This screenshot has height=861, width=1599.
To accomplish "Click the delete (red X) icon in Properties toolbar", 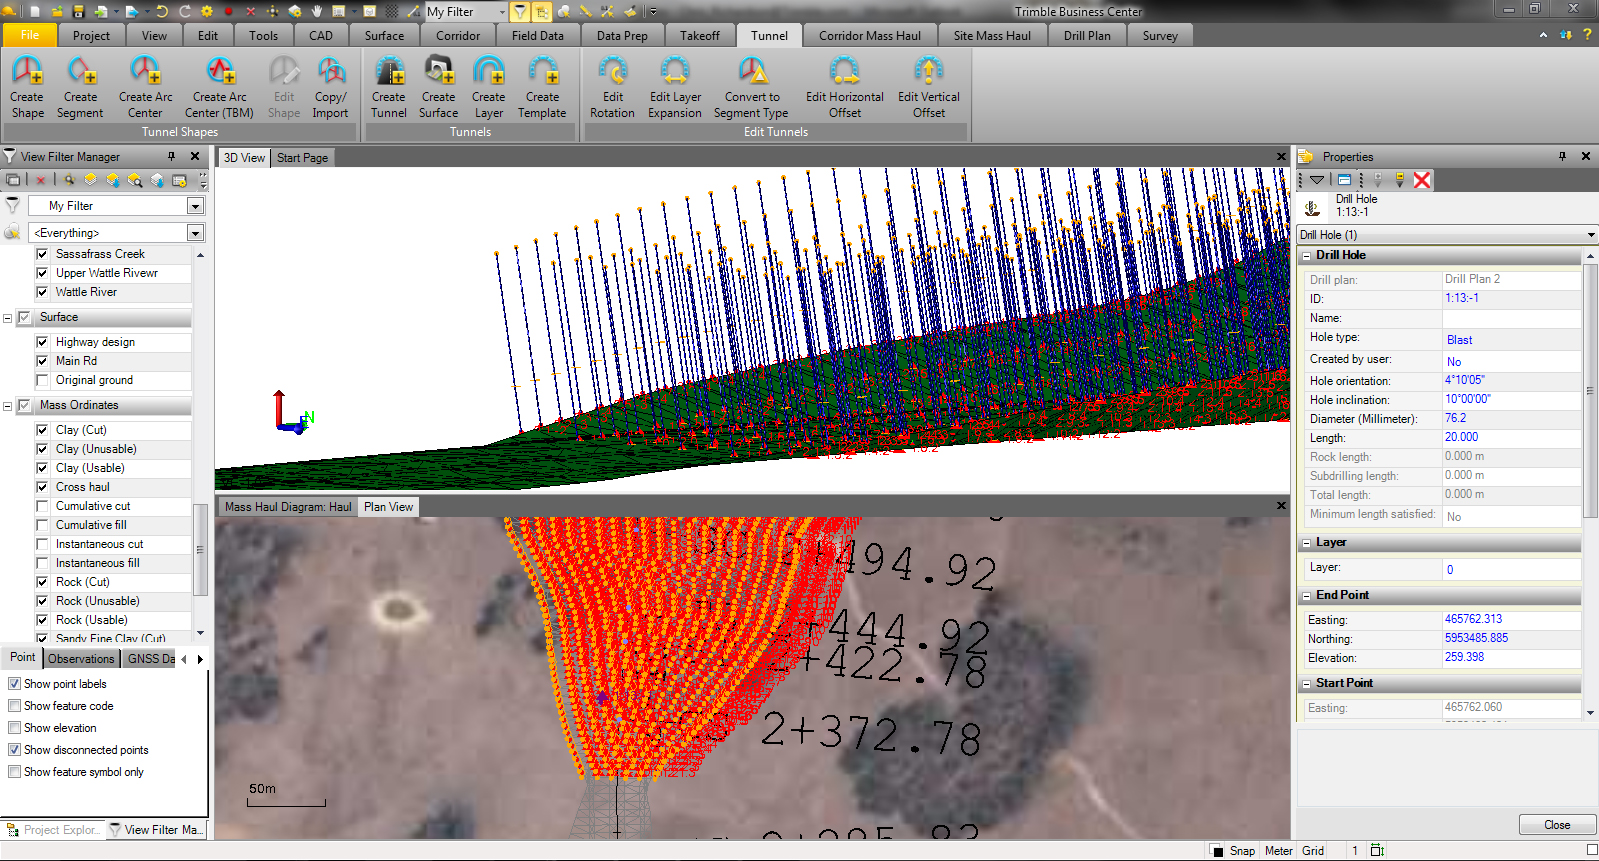I will (x=1422, y=180).
